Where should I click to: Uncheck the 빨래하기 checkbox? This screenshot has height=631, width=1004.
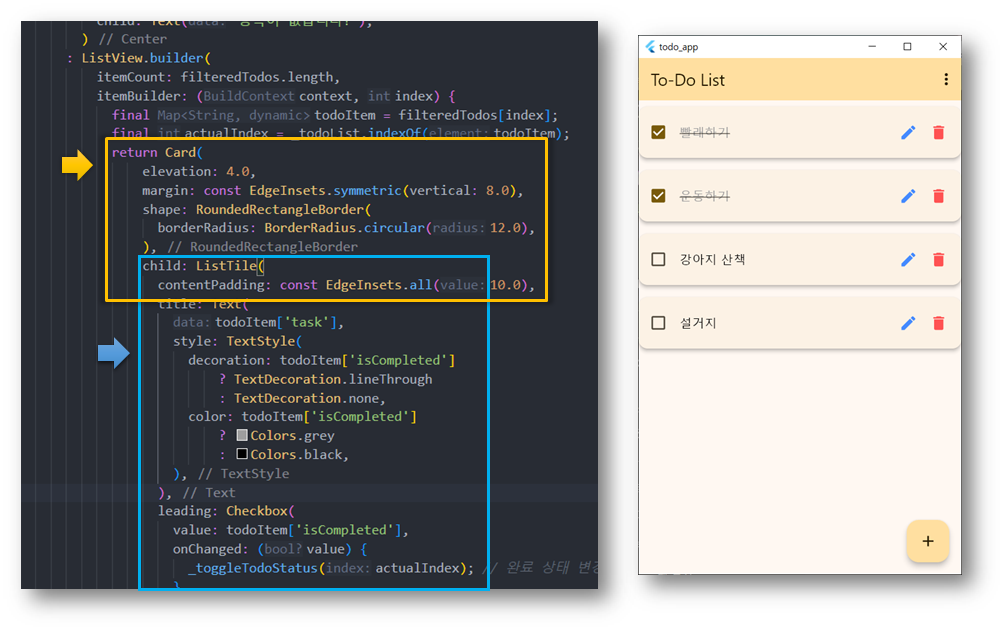pos(658,132)
